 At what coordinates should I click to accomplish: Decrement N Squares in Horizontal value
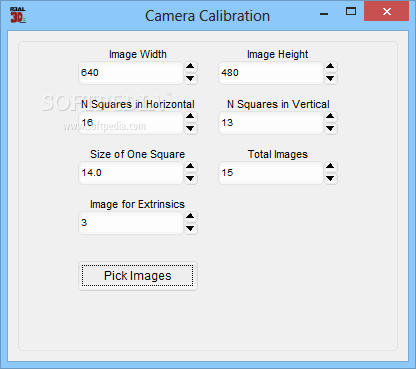click(190, 129)
